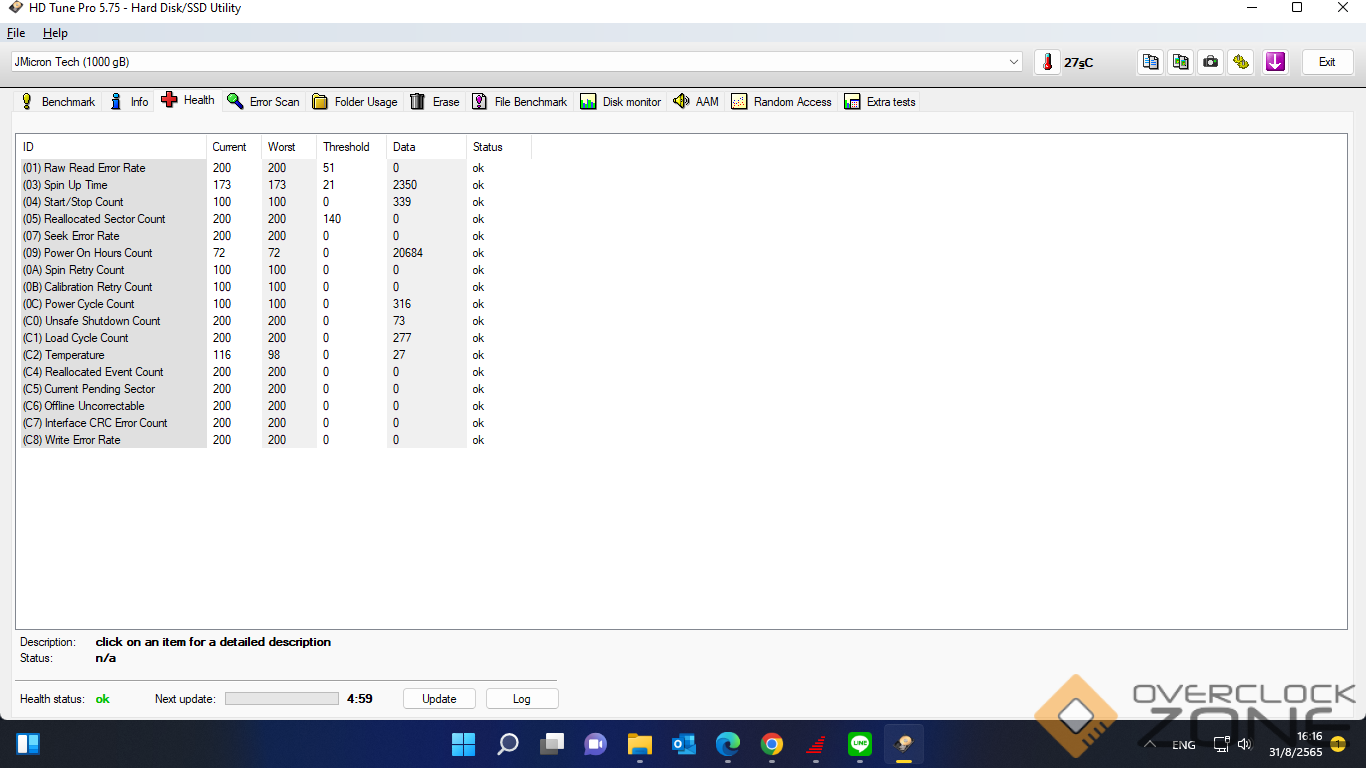Launch File Explorer from the taskbar
This screenshot has width=1366, height=768.
639,744
